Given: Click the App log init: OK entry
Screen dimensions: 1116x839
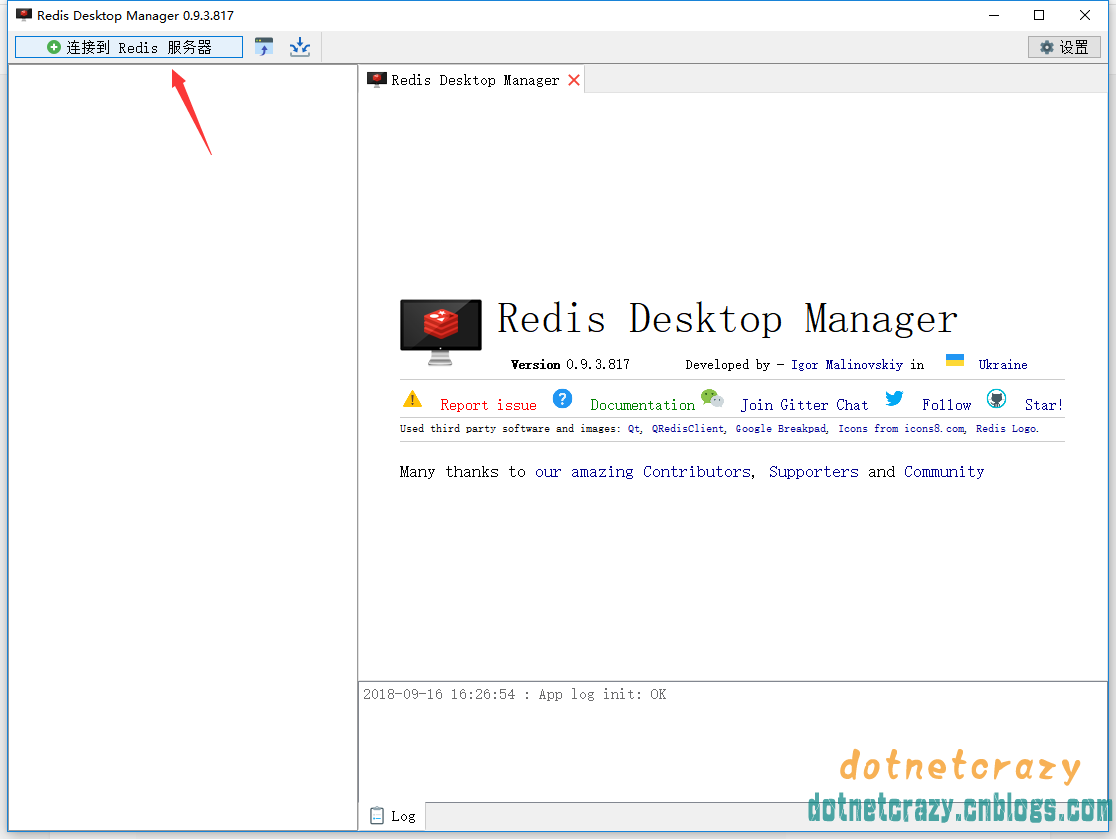Looking at the screenshot, I should [x=515, y=695].
